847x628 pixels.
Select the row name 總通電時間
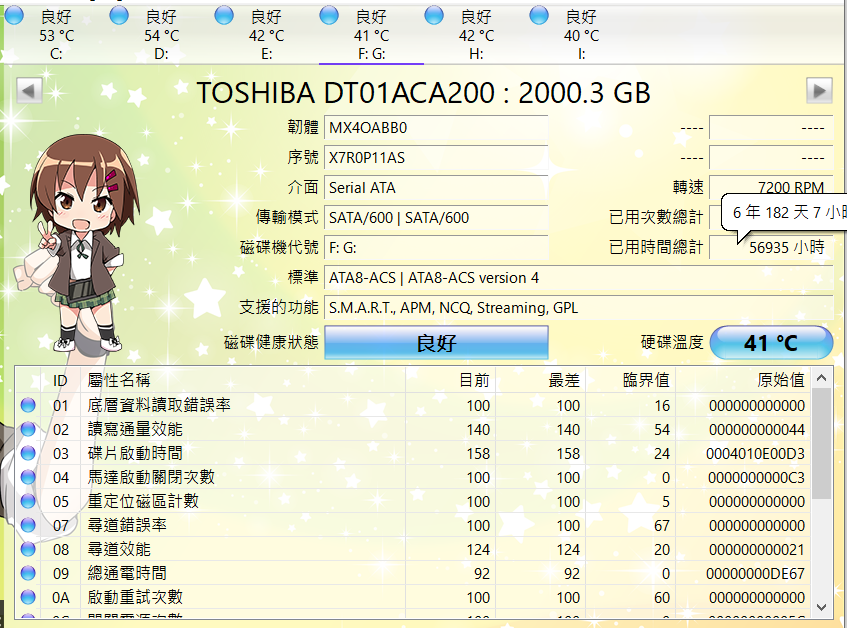(127, 573)
